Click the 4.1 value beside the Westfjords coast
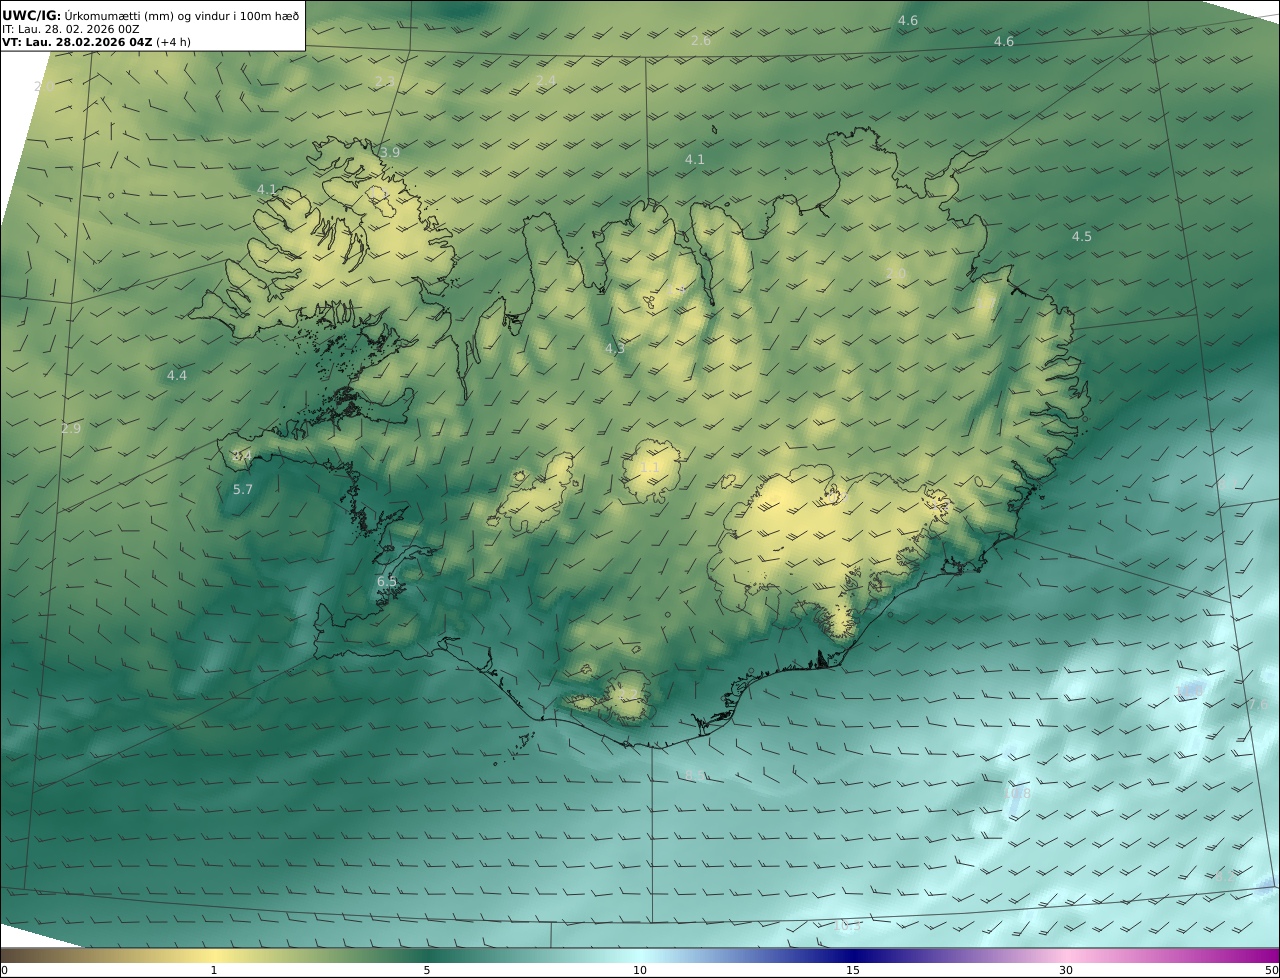 pos(266,190)
